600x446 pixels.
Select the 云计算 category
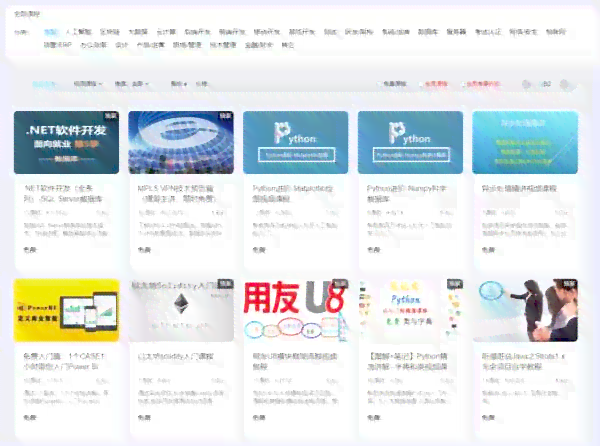(x=166, y=32)
